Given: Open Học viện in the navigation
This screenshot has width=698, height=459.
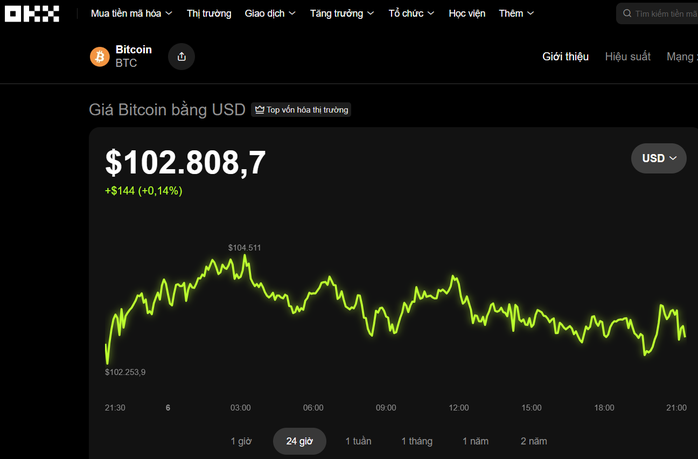Looking at the screenshot, I should (x=467, y=14).
